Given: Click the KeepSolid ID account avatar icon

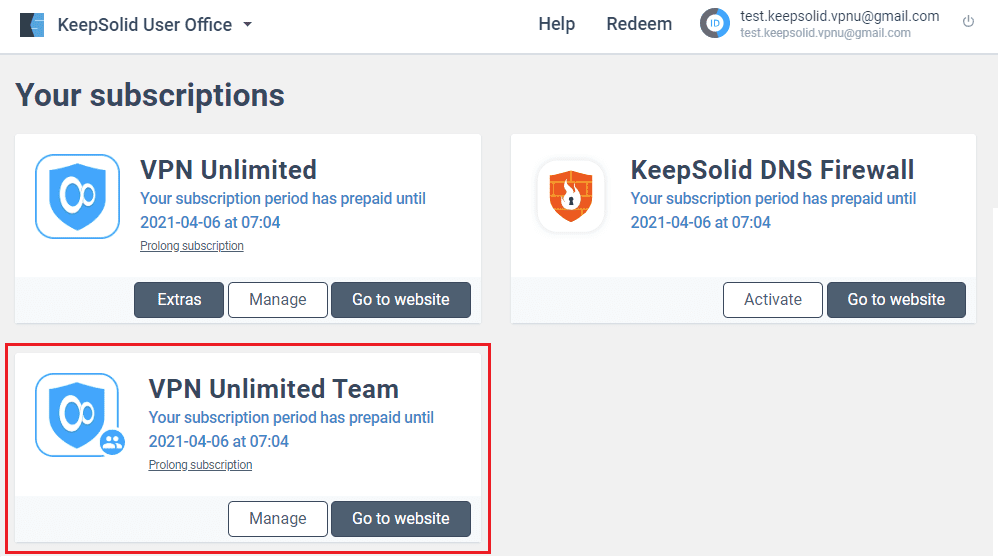Looking at the screenshot, I should [715, 24].
